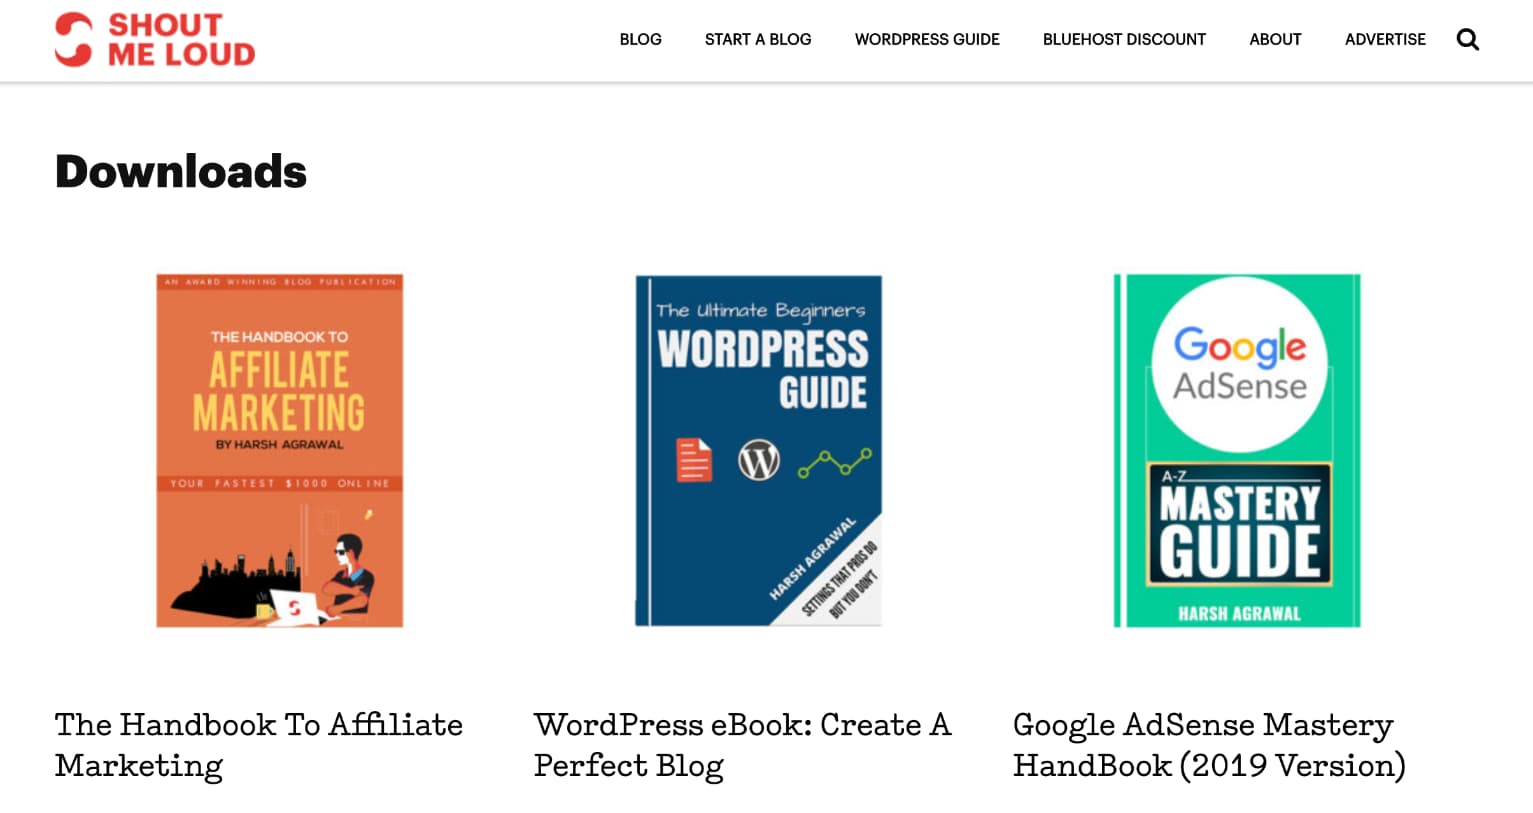Open The Handbook To Affiliate Marketing ebook cover
The image size is (1533, 813).
pyautogui.click(x=278, y=450)
